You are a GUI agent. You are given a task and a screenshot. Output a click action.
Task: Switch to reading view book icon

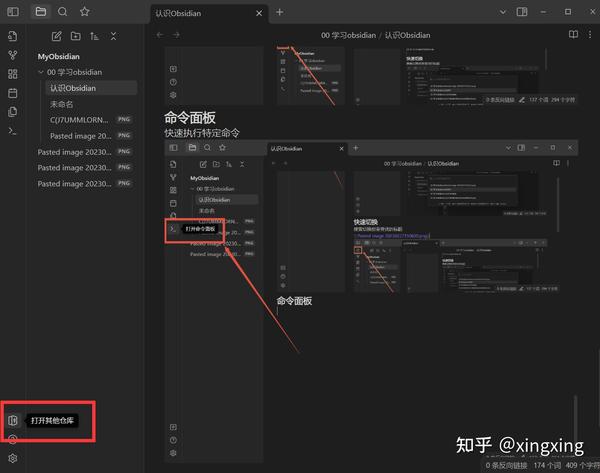tap(573, 34)
